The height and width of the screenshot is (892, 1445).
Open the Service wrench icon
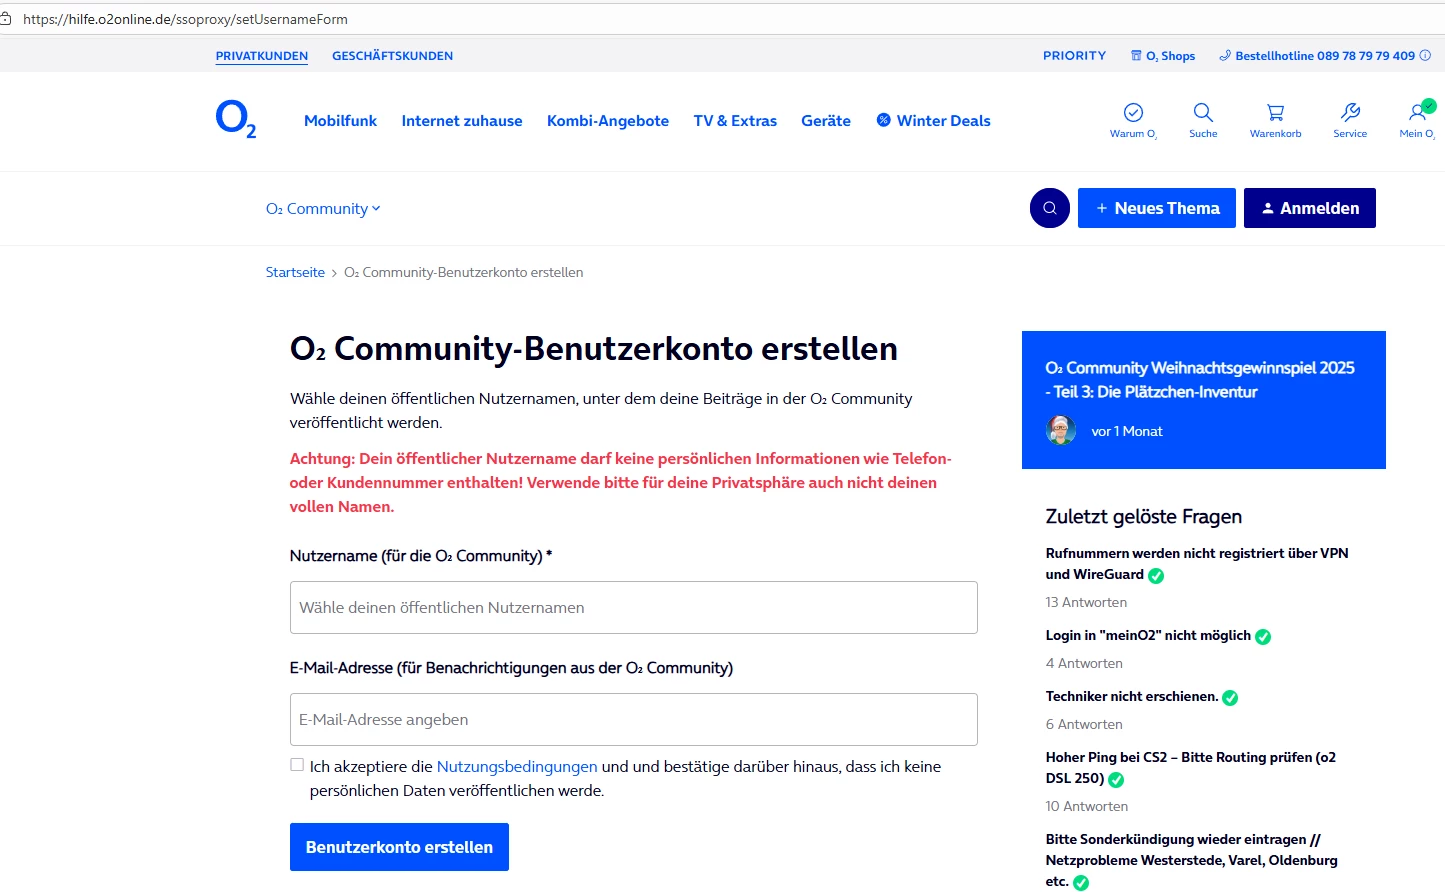tap(1350, 112)
